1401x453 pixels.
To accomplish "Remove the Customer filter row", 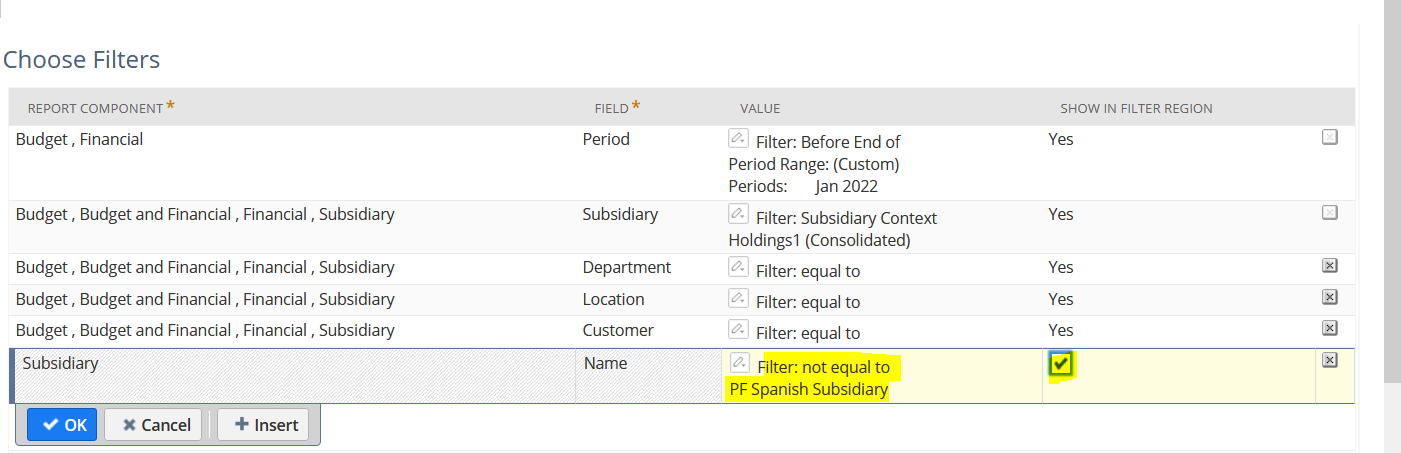I will coord(1329,328).
